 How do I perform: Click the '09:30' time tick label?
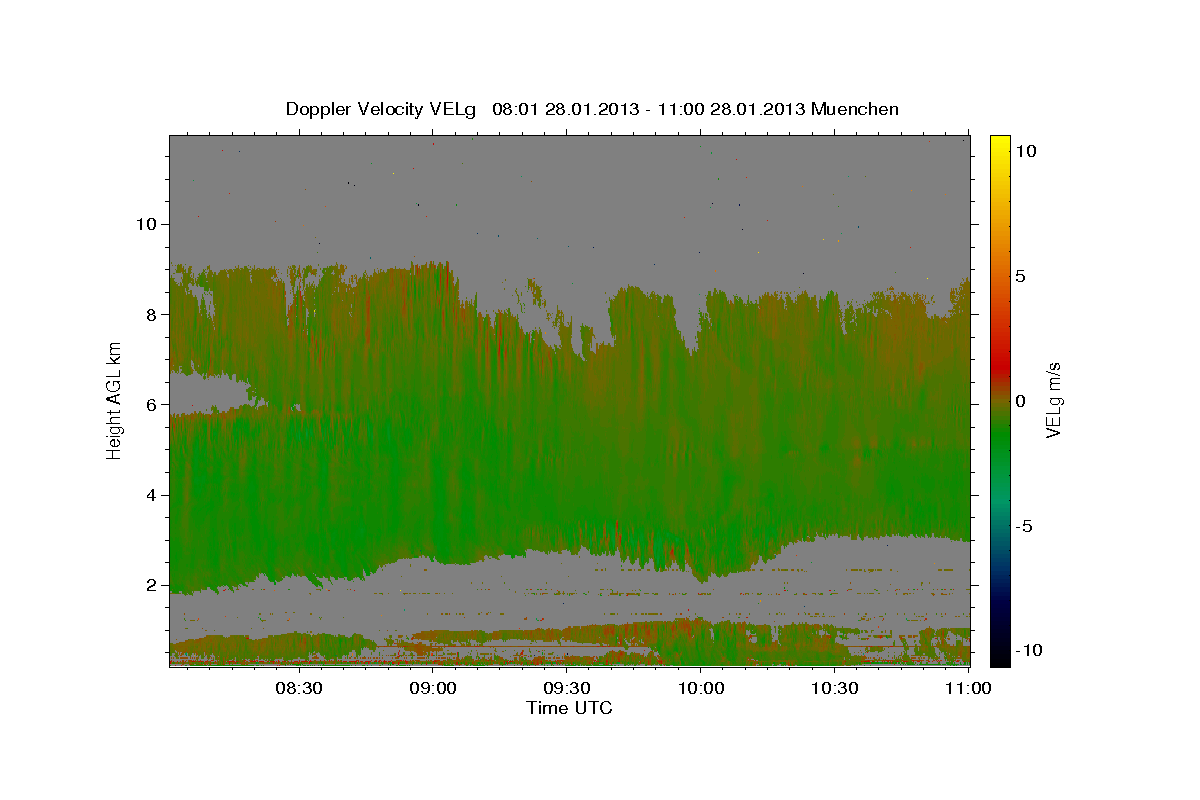(567, 688)
